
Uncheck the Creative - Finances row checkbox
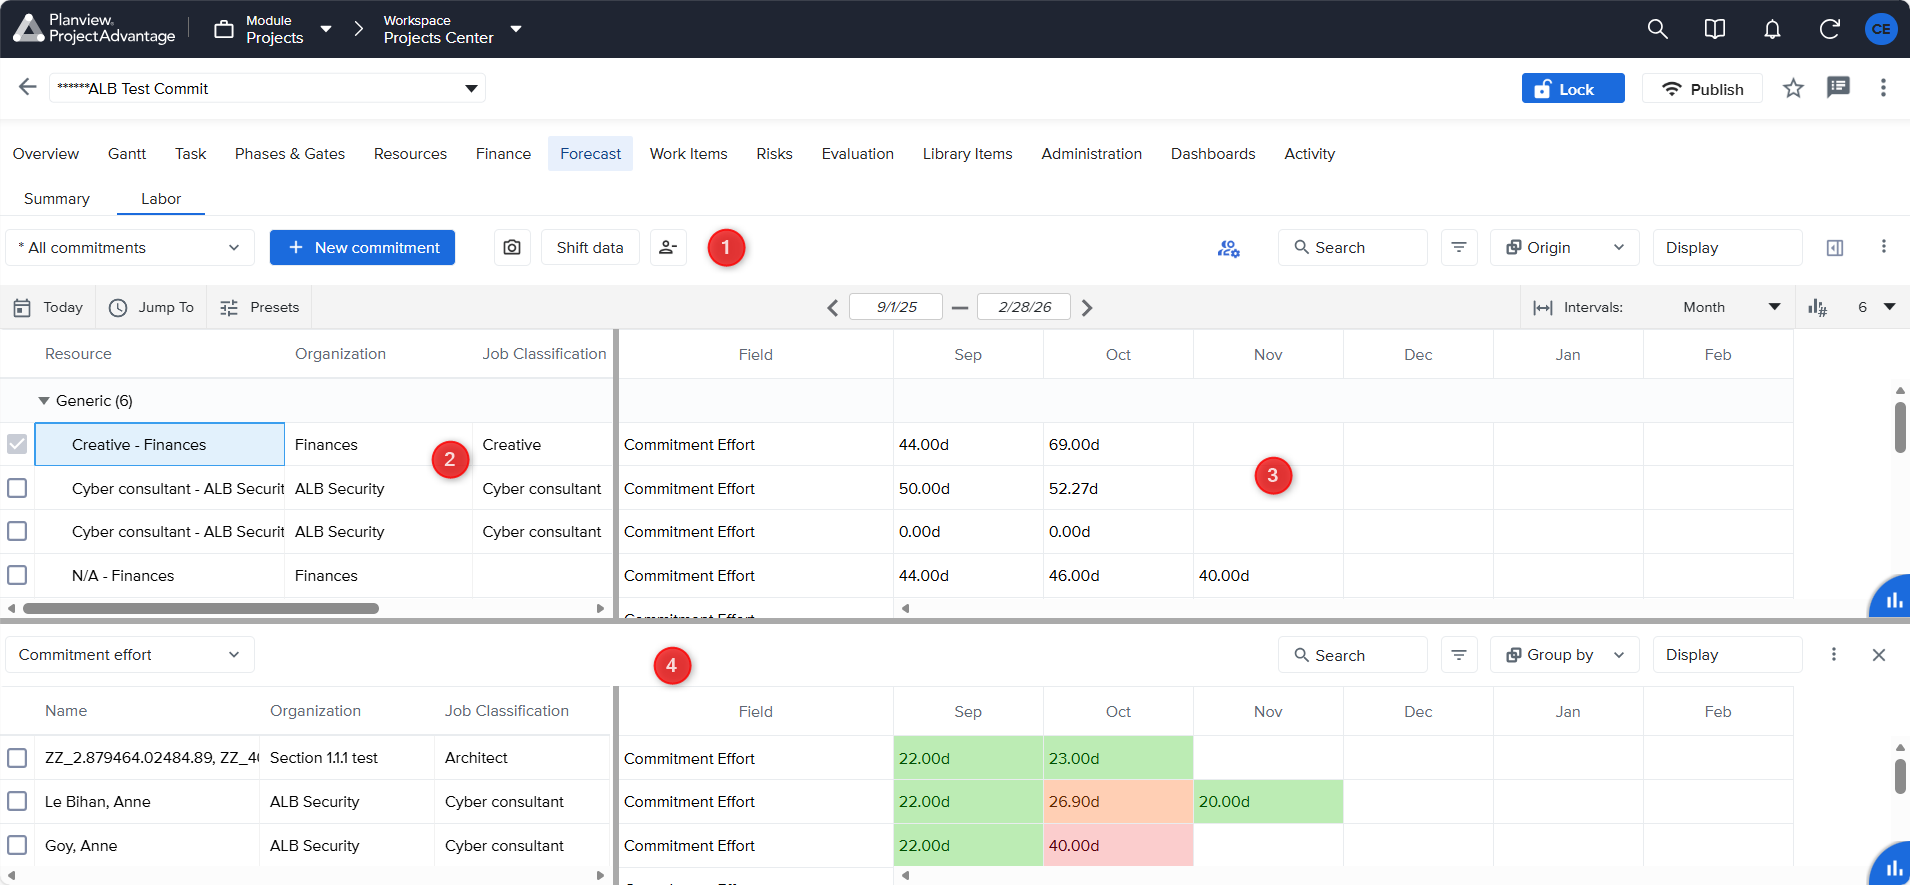click(x=17, y=444)
